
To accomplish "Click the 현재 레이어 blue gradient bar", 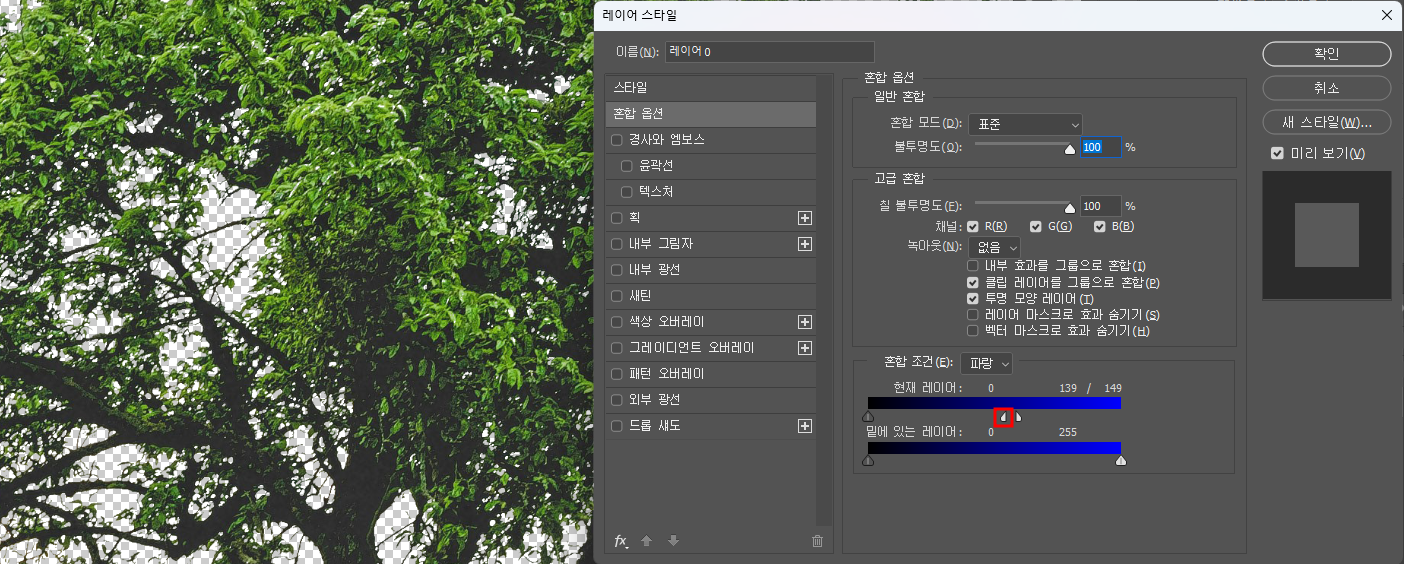I will (x=994, y=403).
